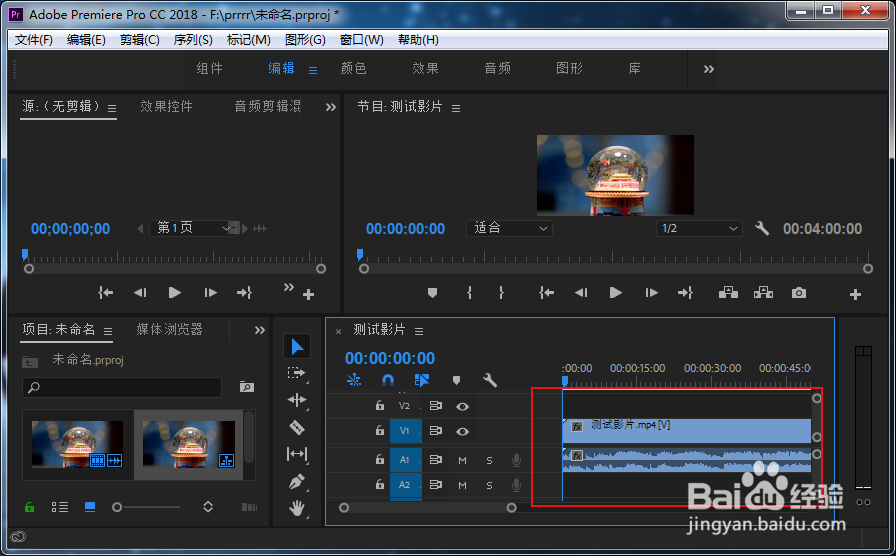Expand hidden Source panel tabs

pos(331,107)
